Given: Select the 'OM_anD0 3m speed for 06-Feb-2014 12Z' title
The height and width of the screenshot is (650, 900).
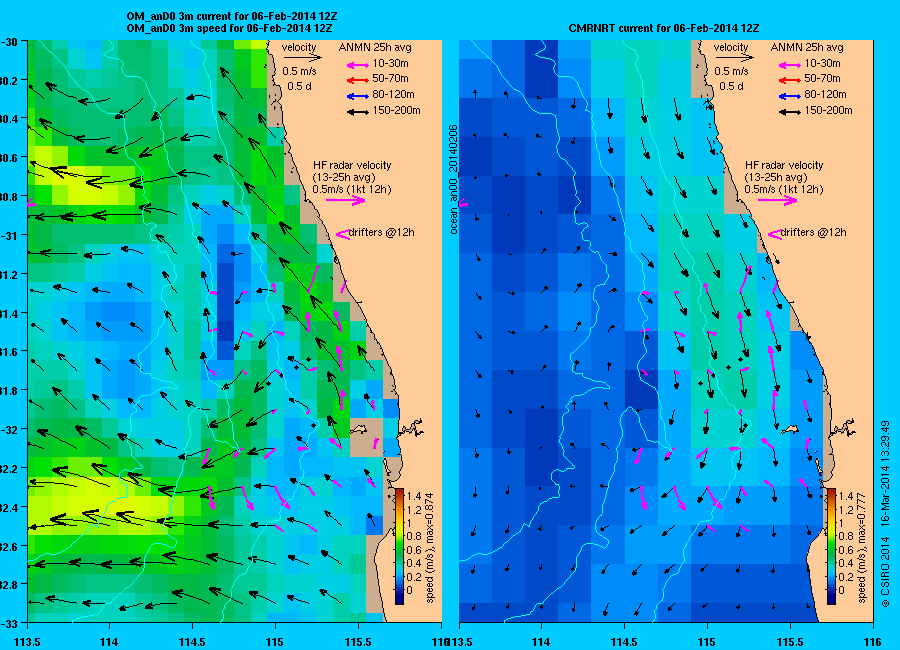Looking at the screenshot, I should (x=230, y=28).
